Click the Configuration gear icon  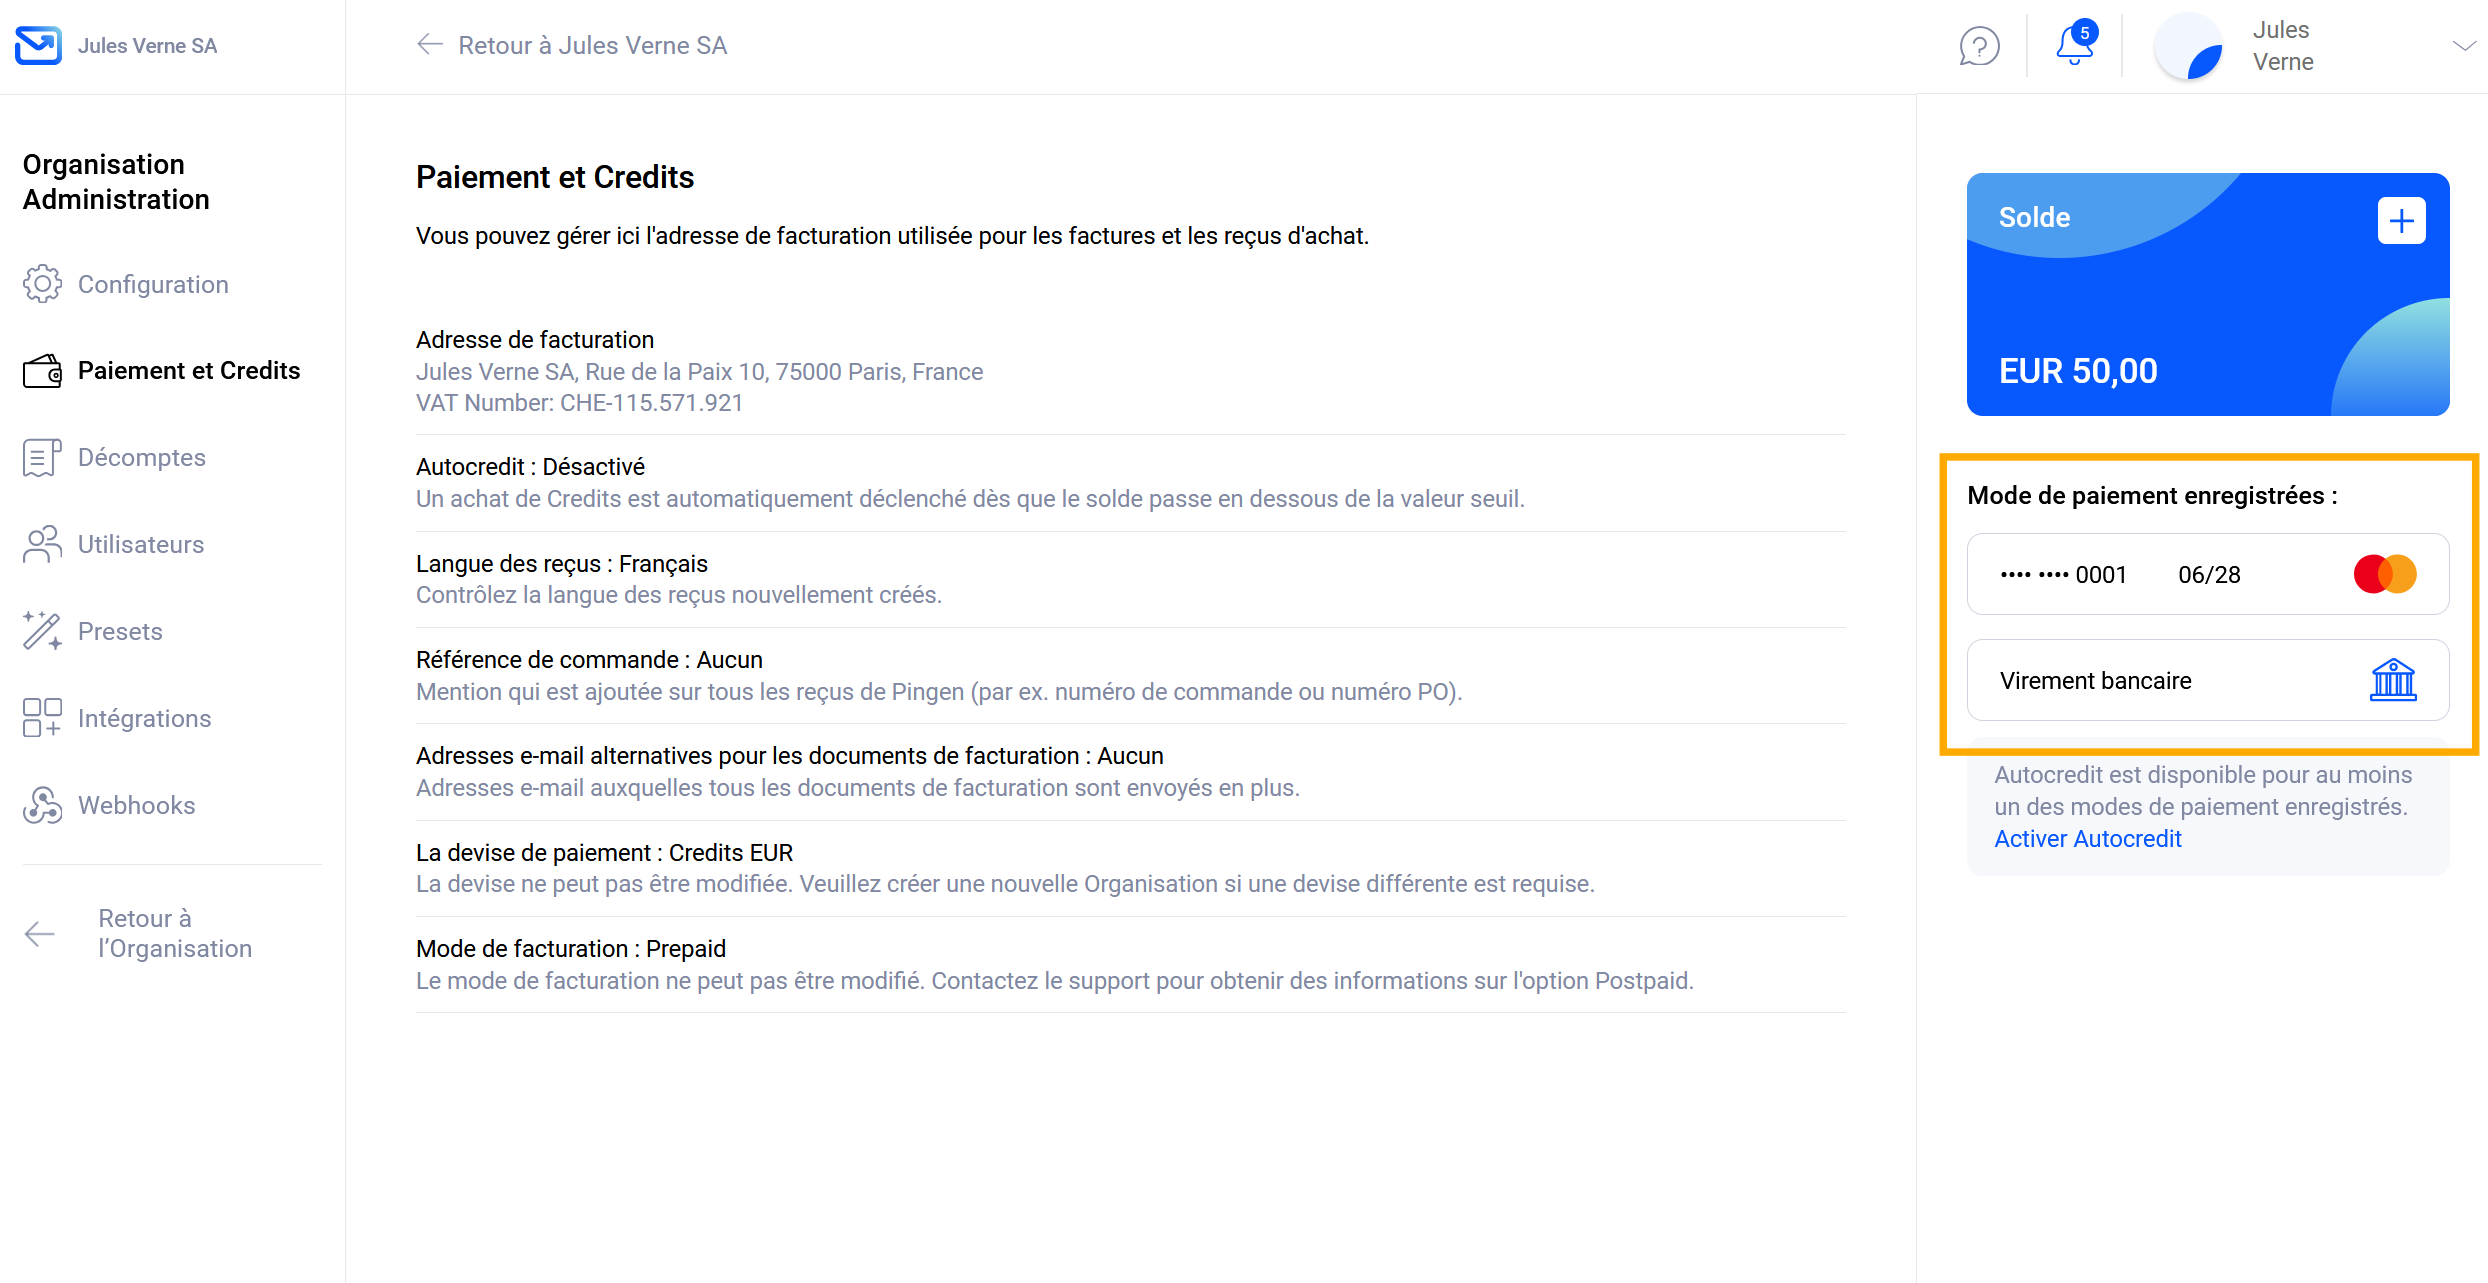point(42,284)
